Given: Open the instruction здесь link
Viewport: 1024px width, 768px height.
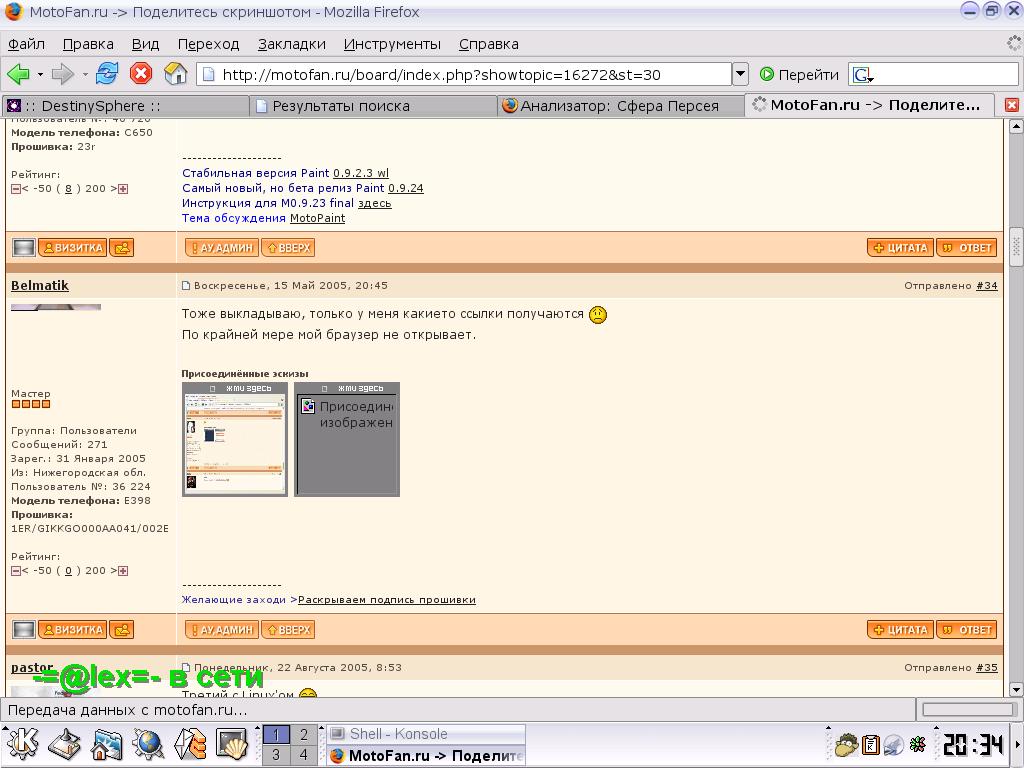Looking at the screenshot, I should pos(374,203).
